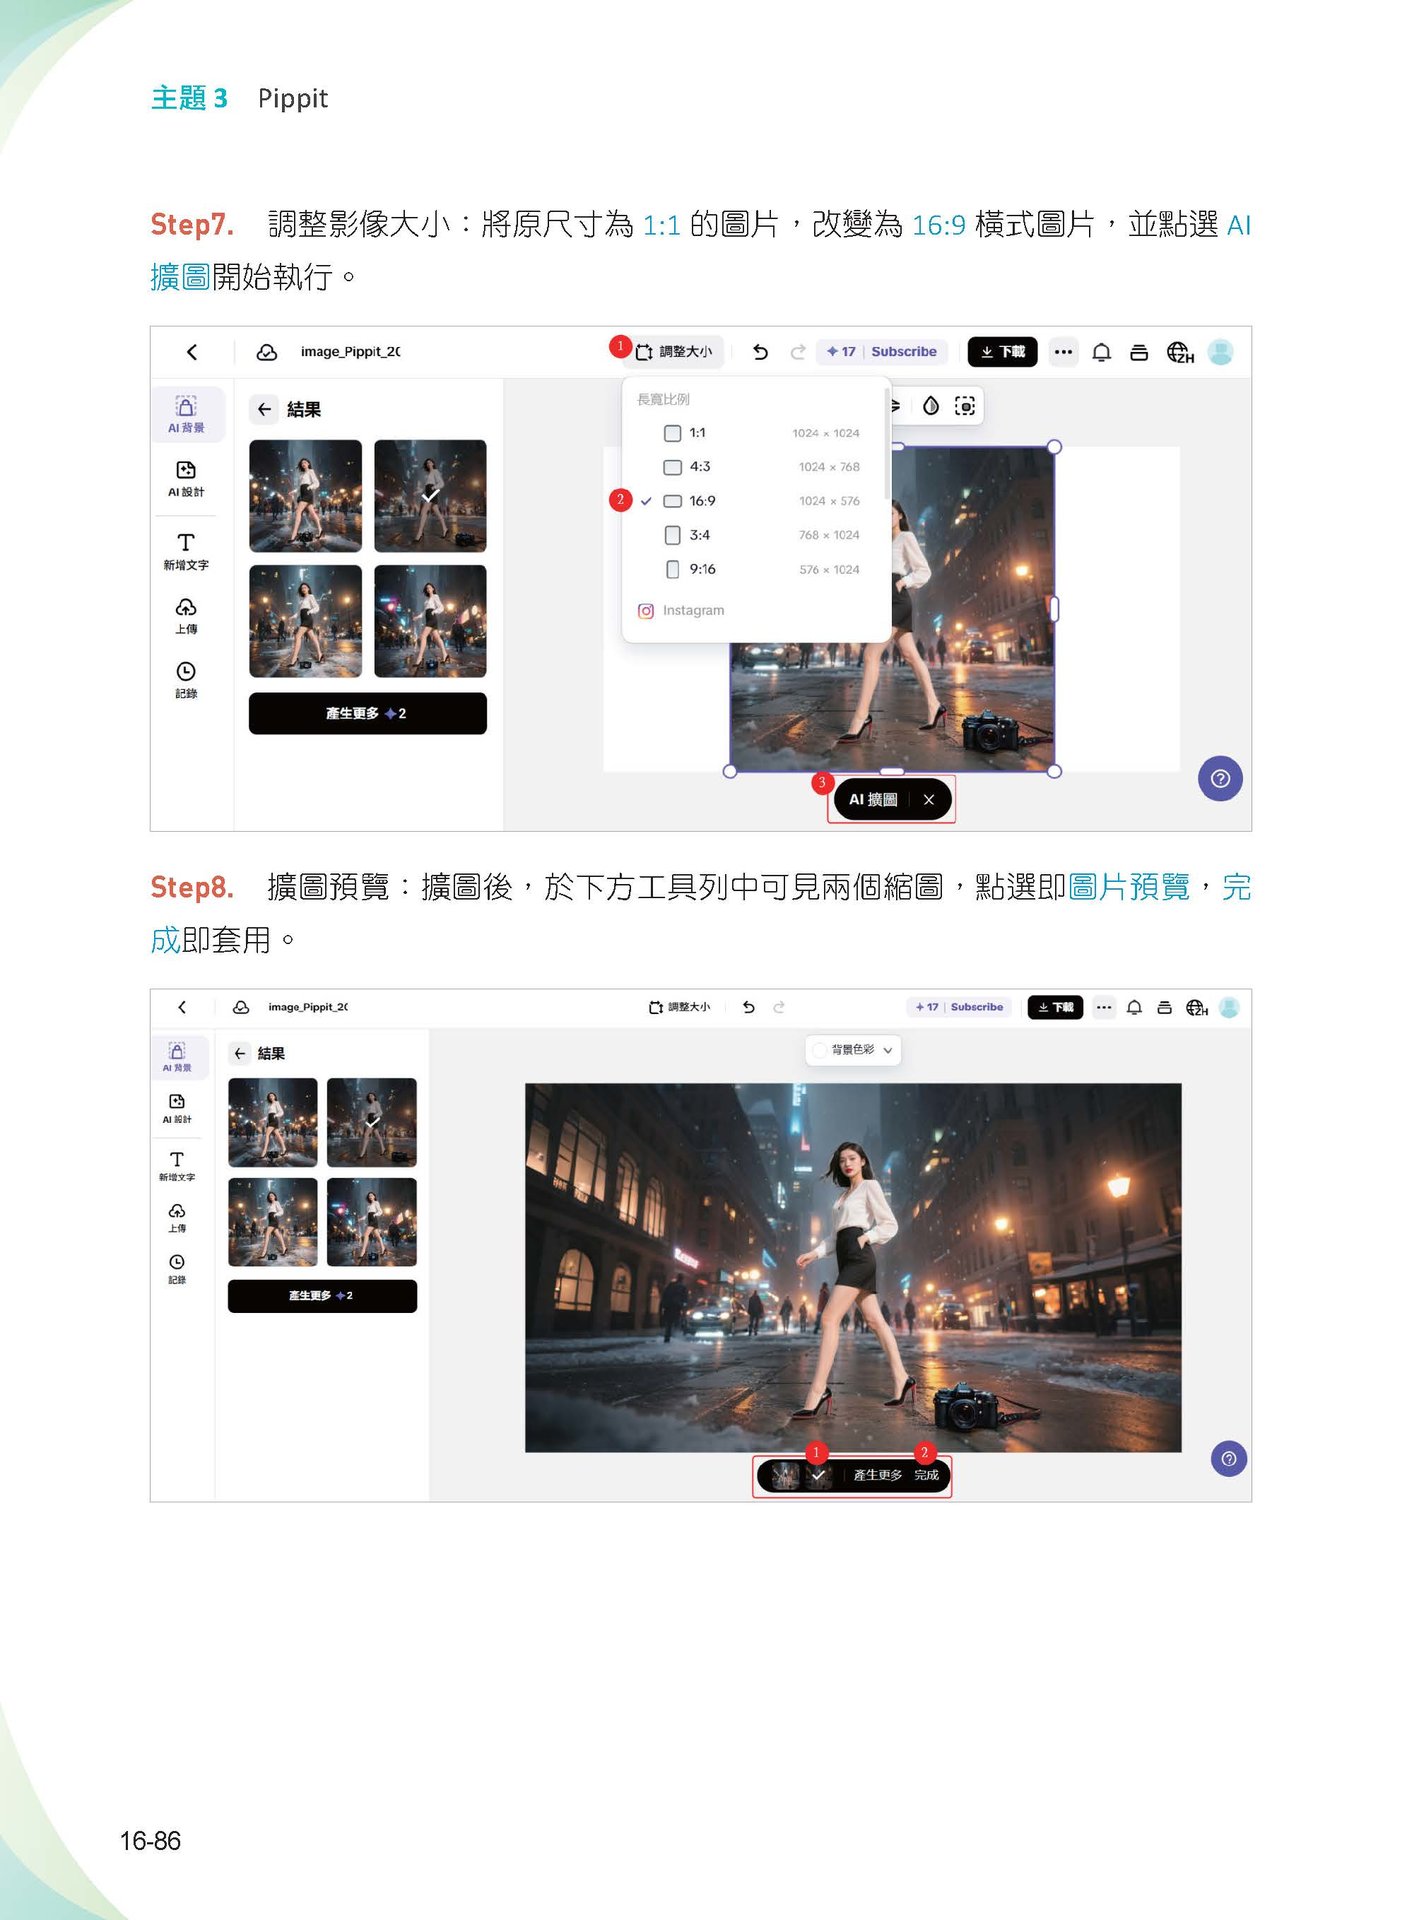Click 產生更多 in the bottom toolbar
The image size is (1419, 1920).
pos(877,1475)
